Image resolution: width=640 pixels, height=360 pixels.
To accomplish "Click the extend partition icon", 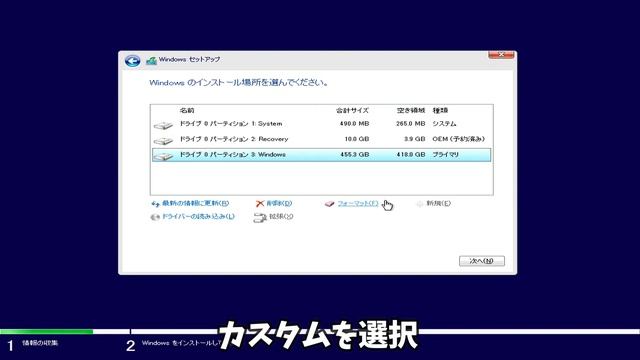I will point(260,218).
